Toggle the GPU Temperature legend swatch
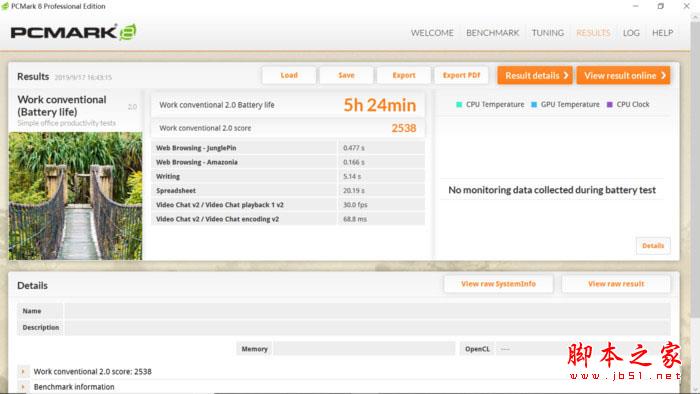 pos(534,104)
